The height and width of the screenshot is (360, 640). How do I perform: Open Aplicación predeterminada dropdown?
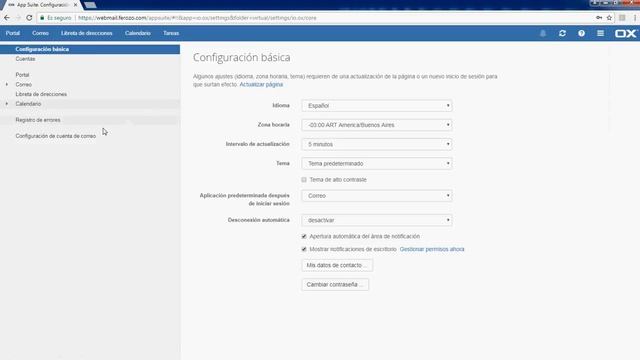377,196
